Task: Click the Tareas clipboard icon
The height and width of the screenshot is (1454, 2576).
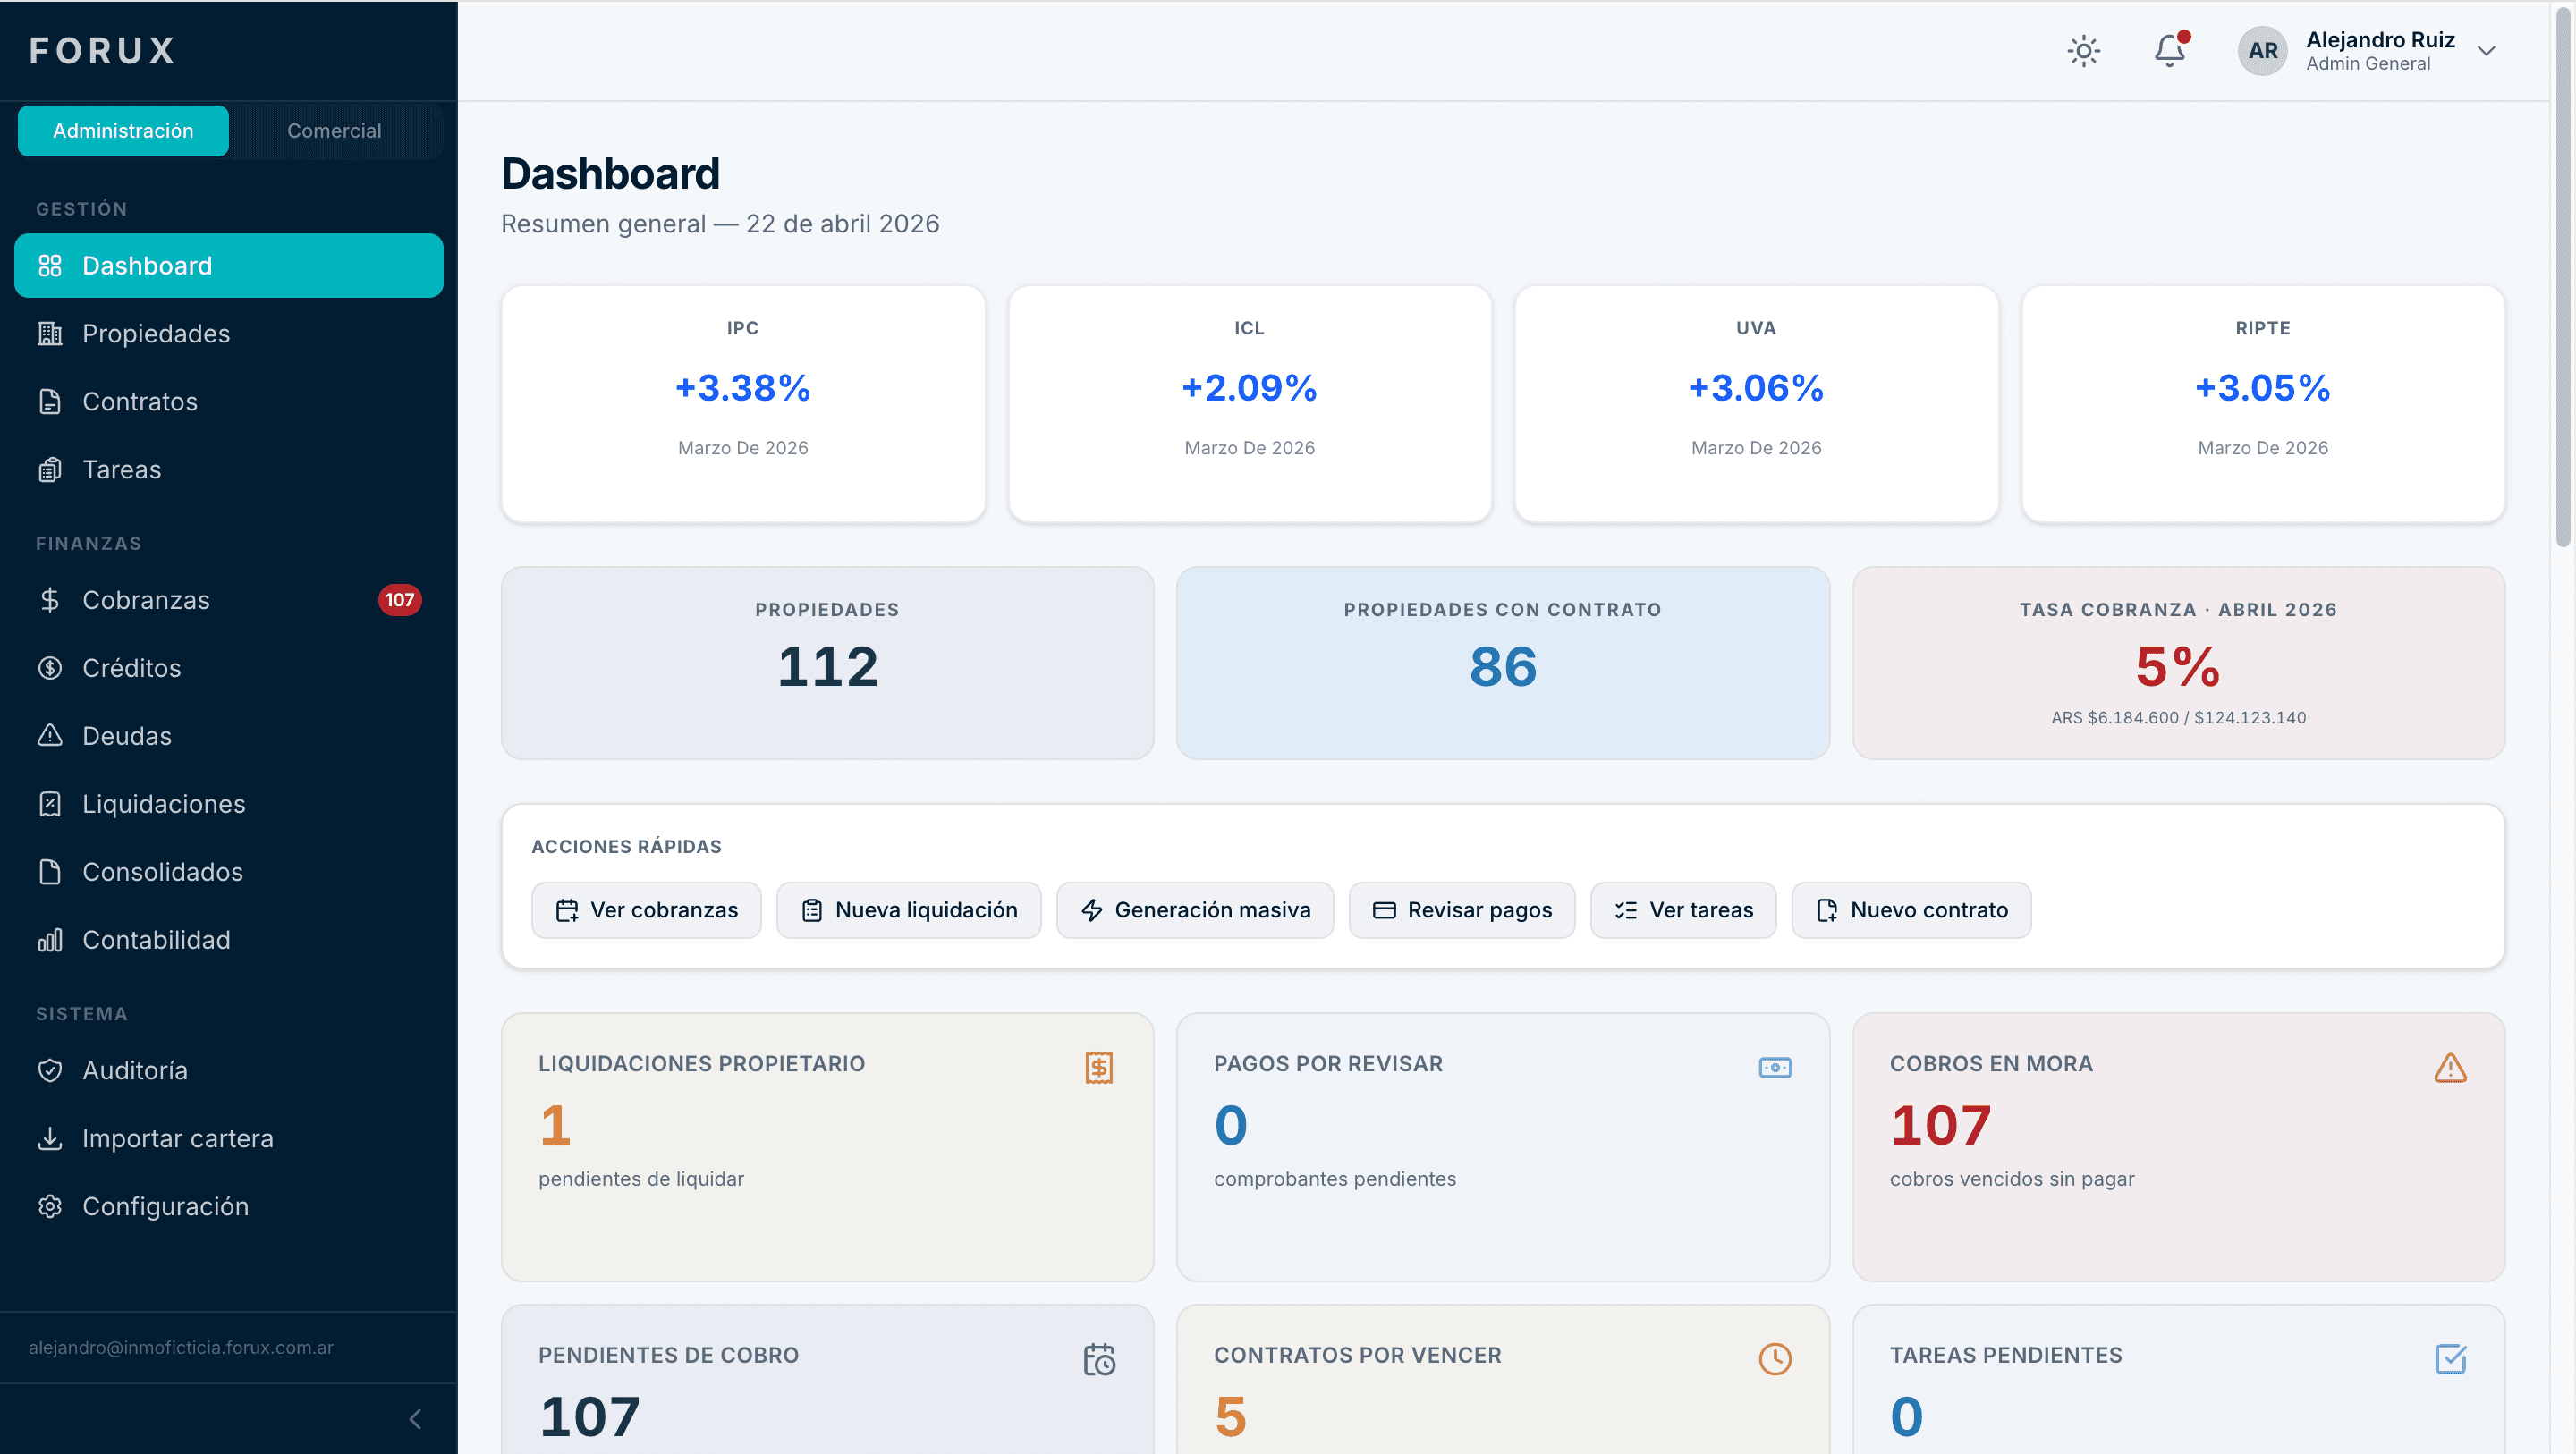Action: pyautogui.click(x=50, y=470)
